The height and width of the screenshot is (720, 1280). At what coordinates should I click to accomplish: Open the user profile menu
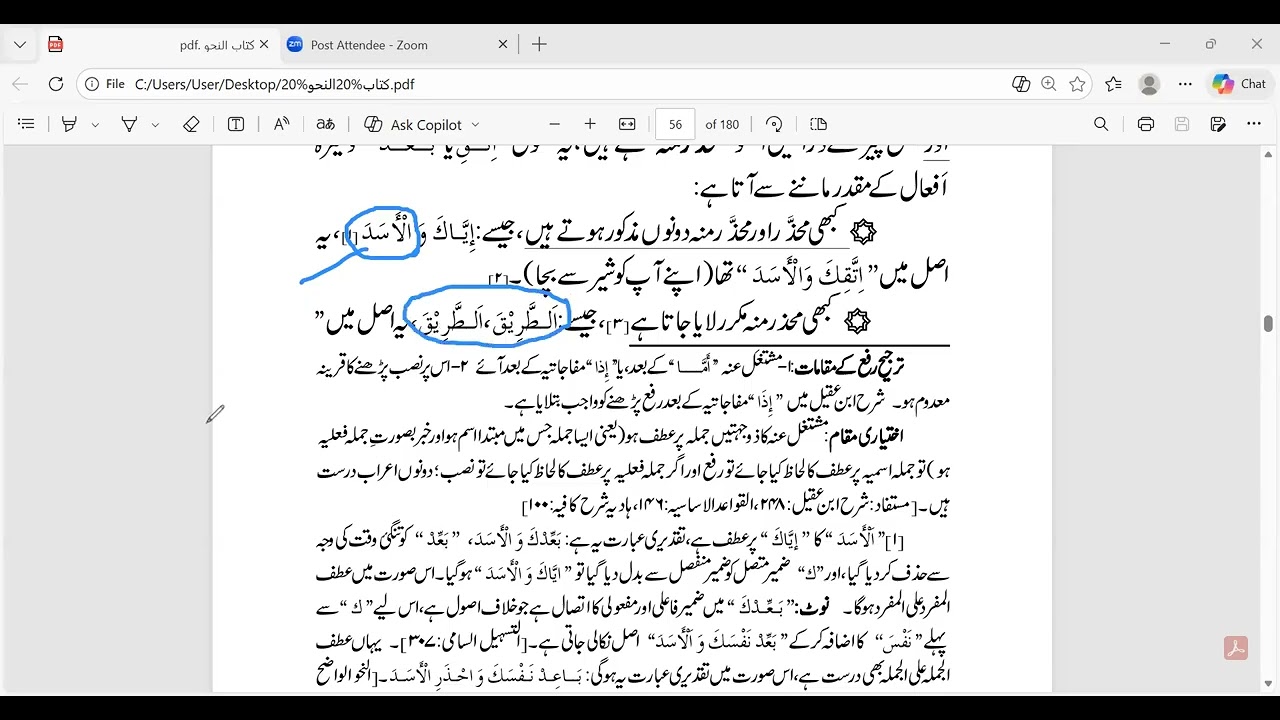point(1149,84)
